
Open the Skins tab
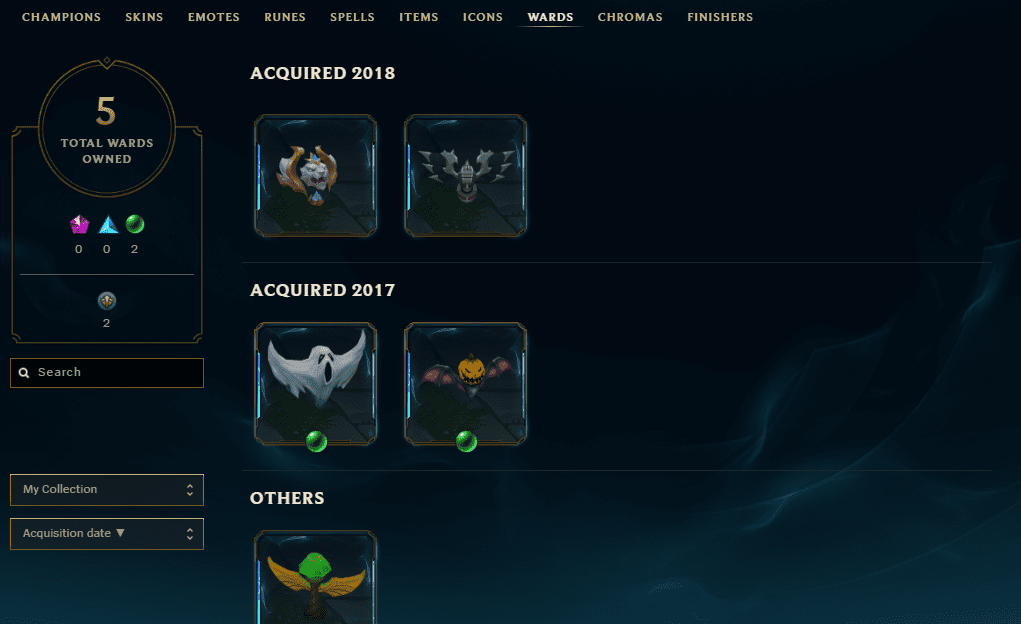click(145, 17)
